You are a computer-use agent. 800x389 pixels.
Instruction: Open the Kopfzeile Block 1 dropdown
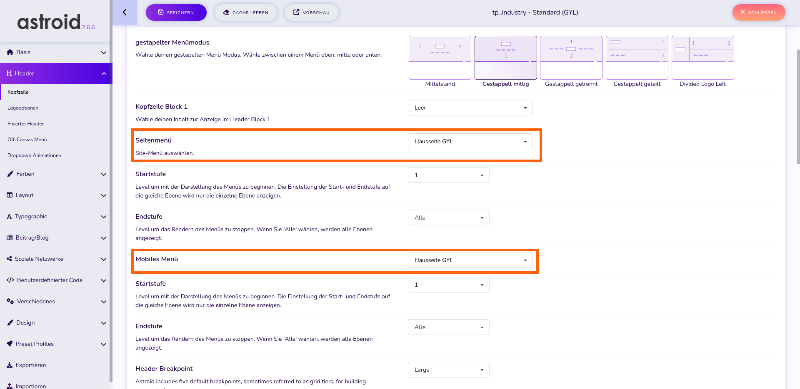470,108
